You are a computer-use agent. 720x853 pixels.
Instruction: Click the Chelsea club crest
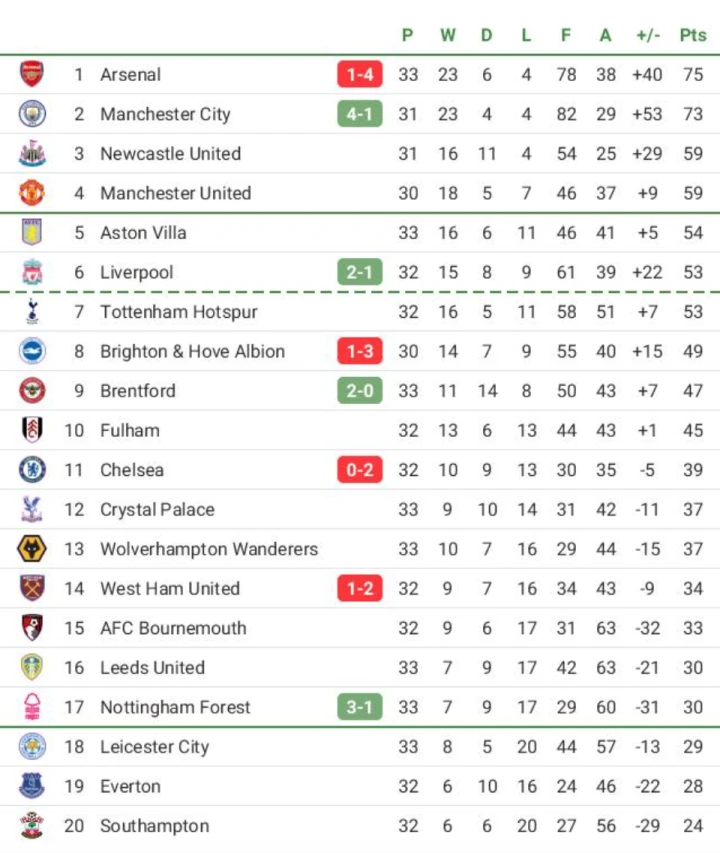click(32, 469)
